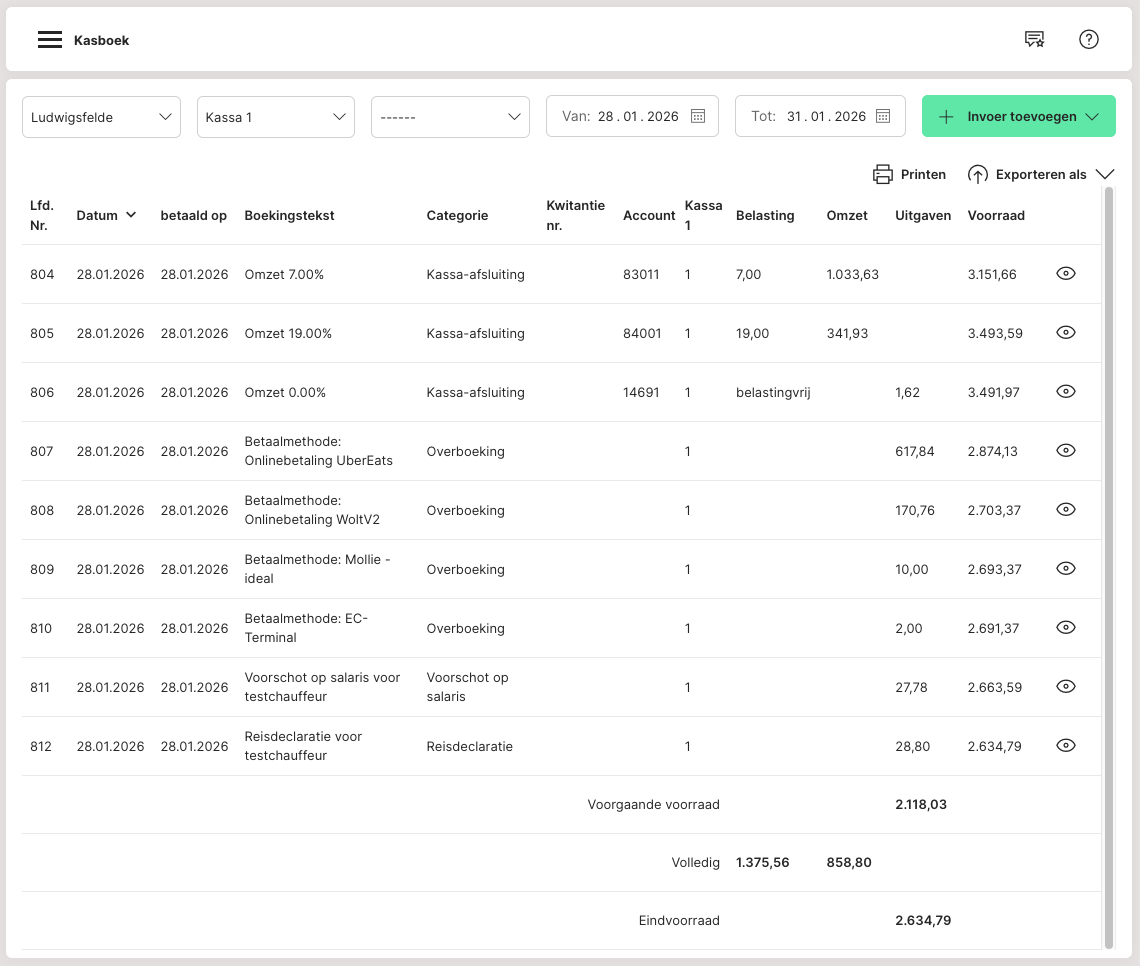Click the Voorraad column header

click(x=996, y=215)
